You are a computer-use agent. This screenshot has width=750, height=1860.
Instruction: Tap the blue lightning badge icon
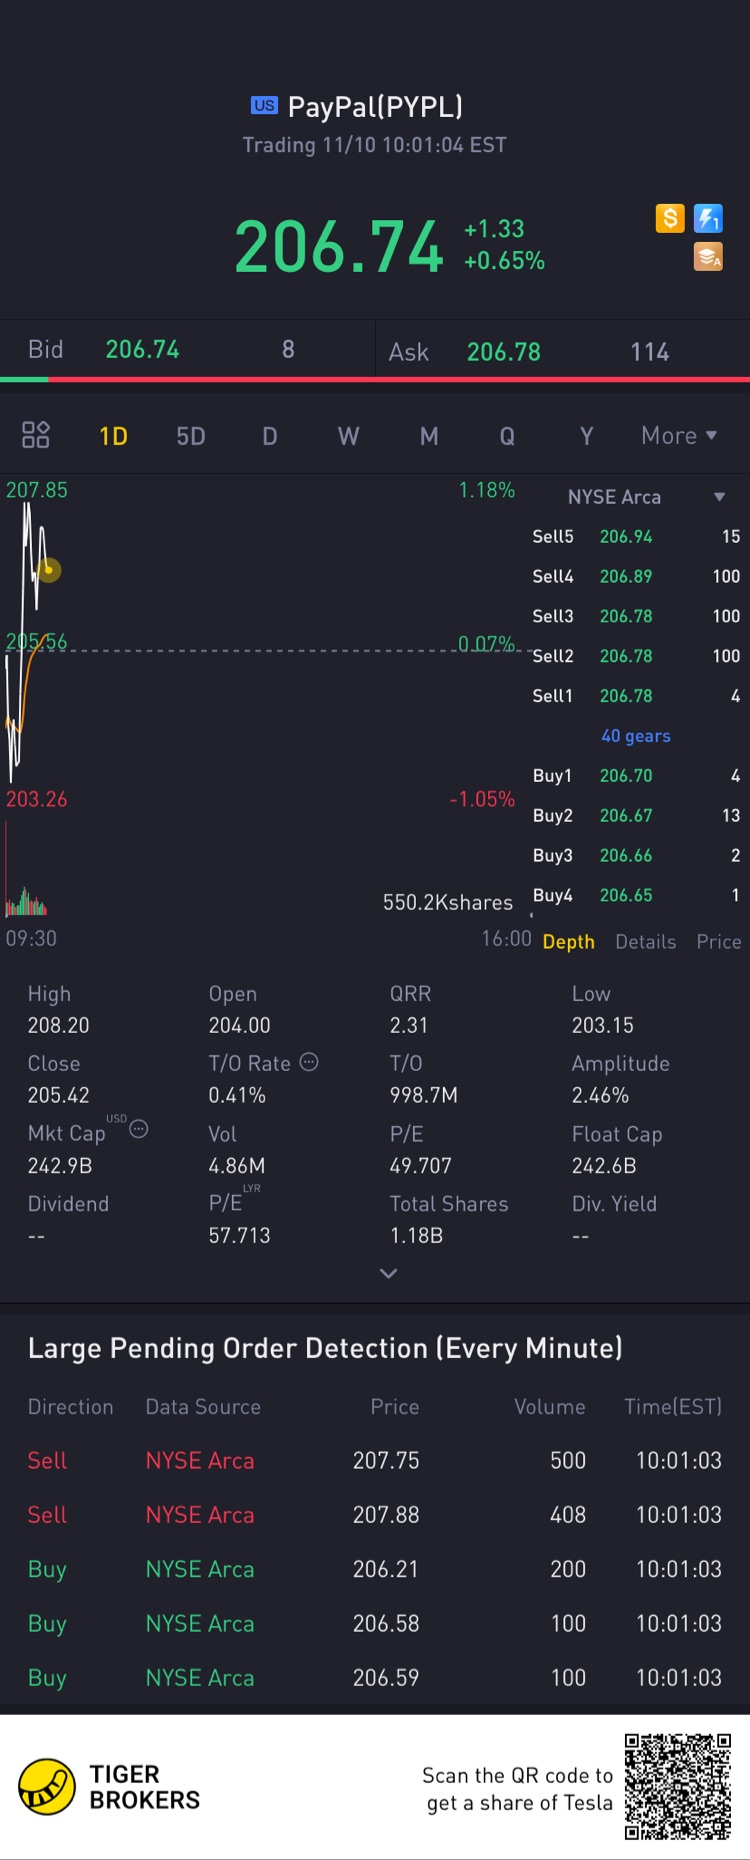pyautogui.click(x=708, y=218)
